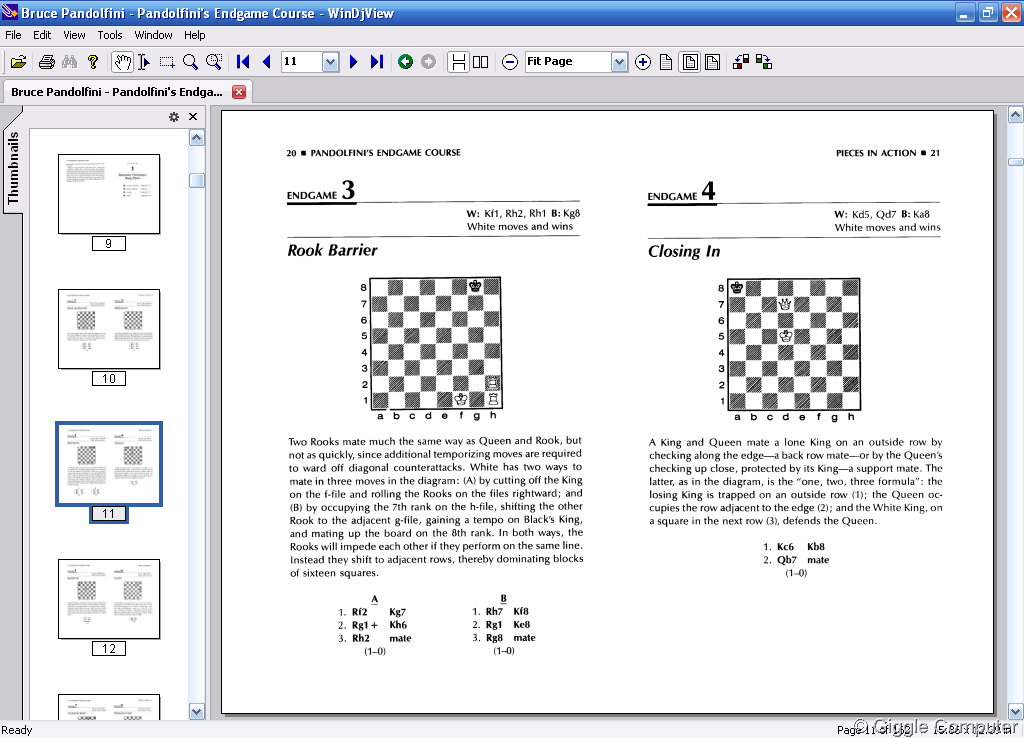
Task: Select the rectangle selection tool
Action: (x=167, y=62)
